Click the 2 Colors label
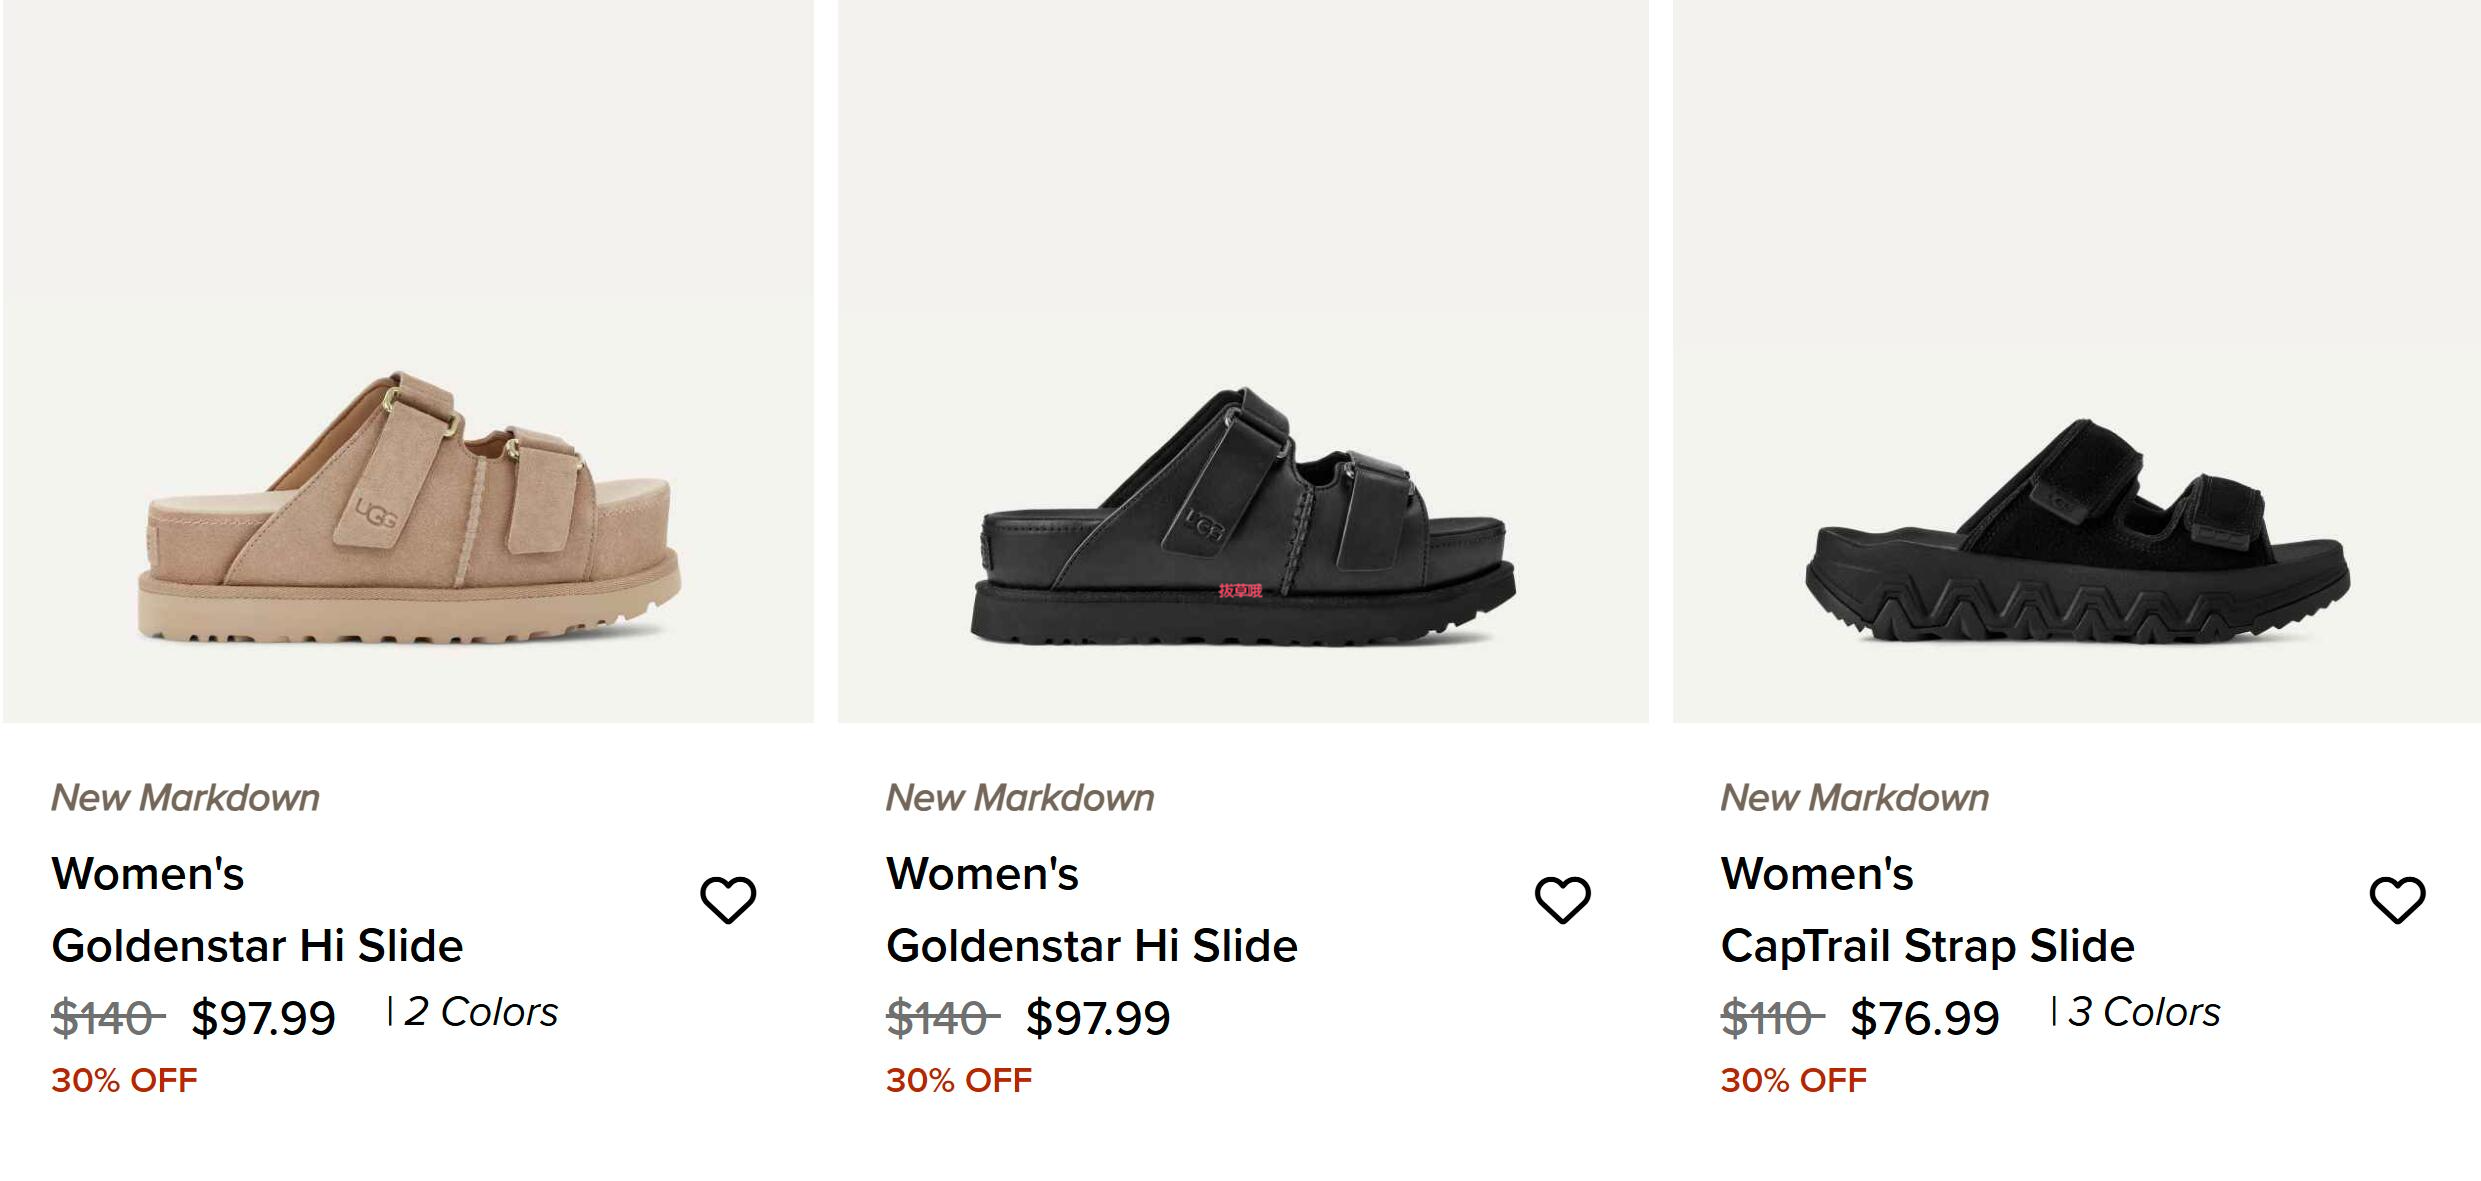The width and height of the screenshot is (2481, 1181). [481, 1012]
